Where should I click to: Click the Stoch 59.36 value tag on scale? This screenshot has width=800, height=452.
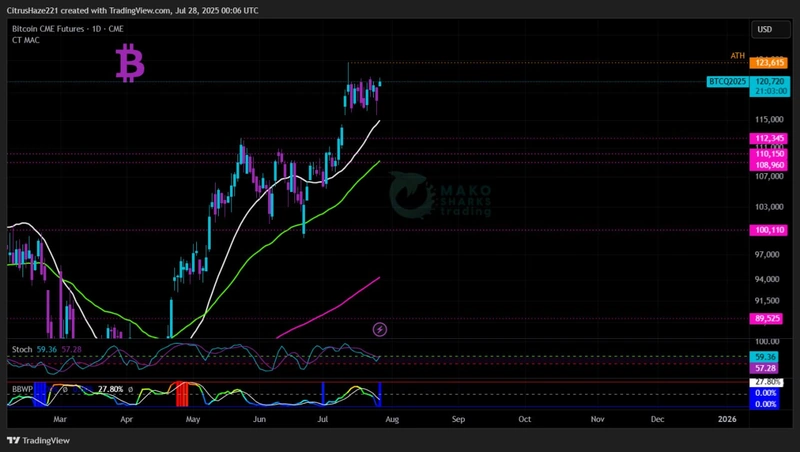point(765,357)
